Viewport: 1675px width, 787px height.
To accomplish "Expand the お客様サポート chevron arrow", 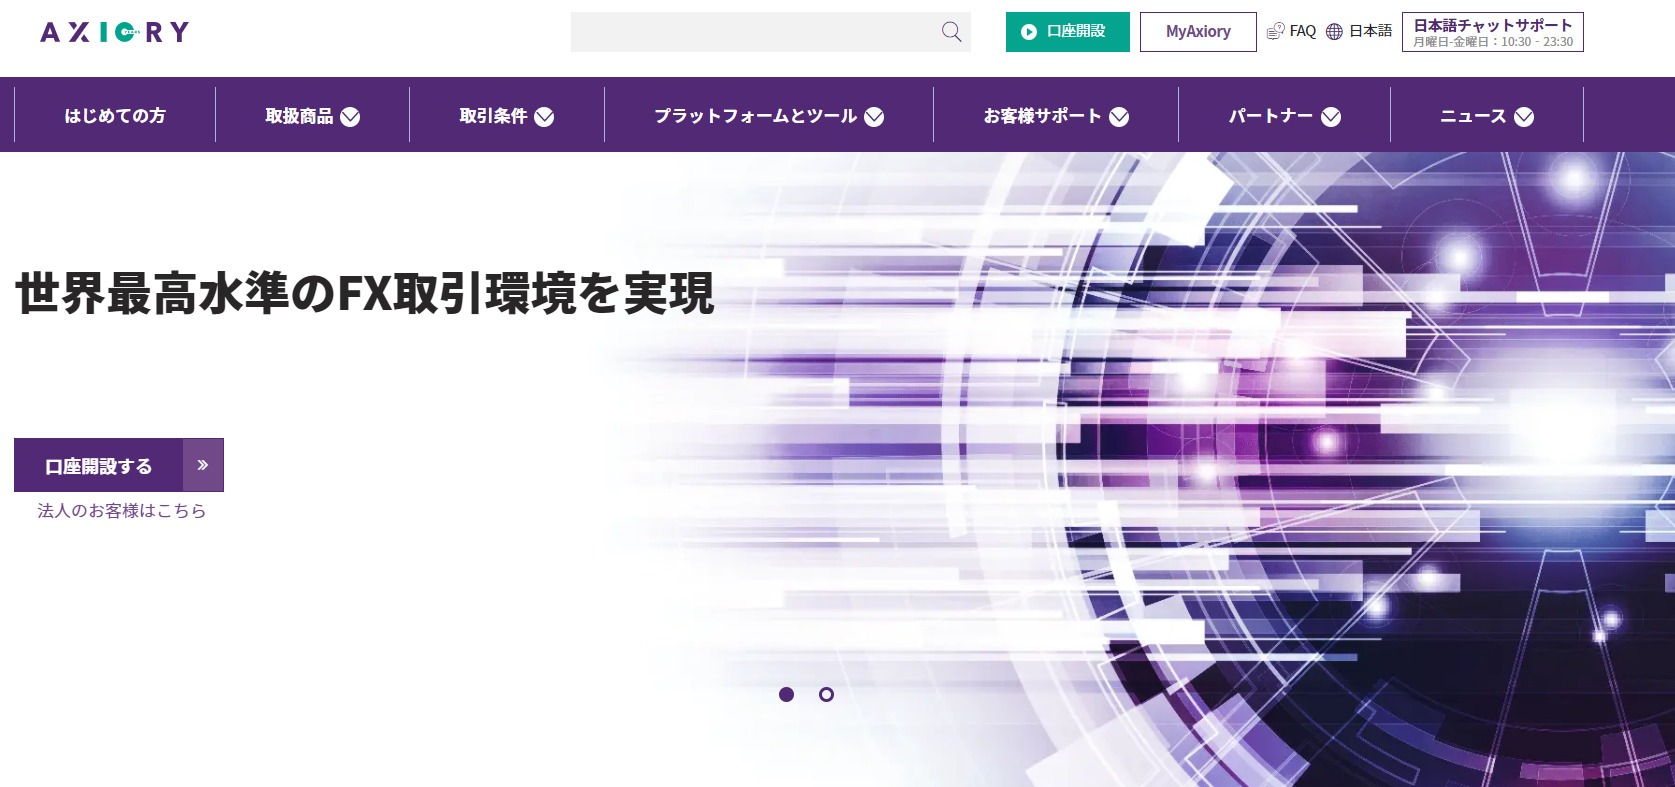I will point(1119,117).
